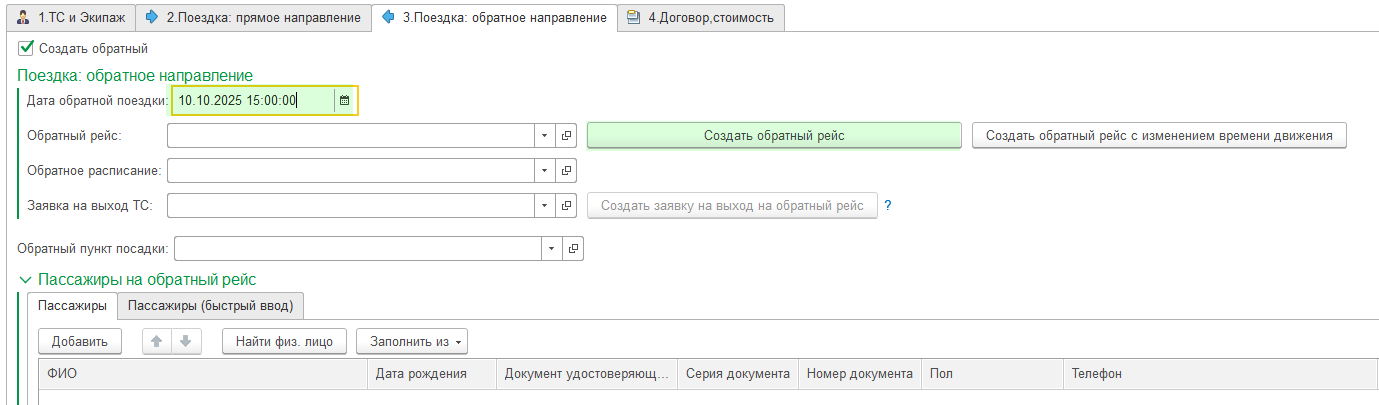Open the 4.Договор,стоимость tab

[700, 17]
